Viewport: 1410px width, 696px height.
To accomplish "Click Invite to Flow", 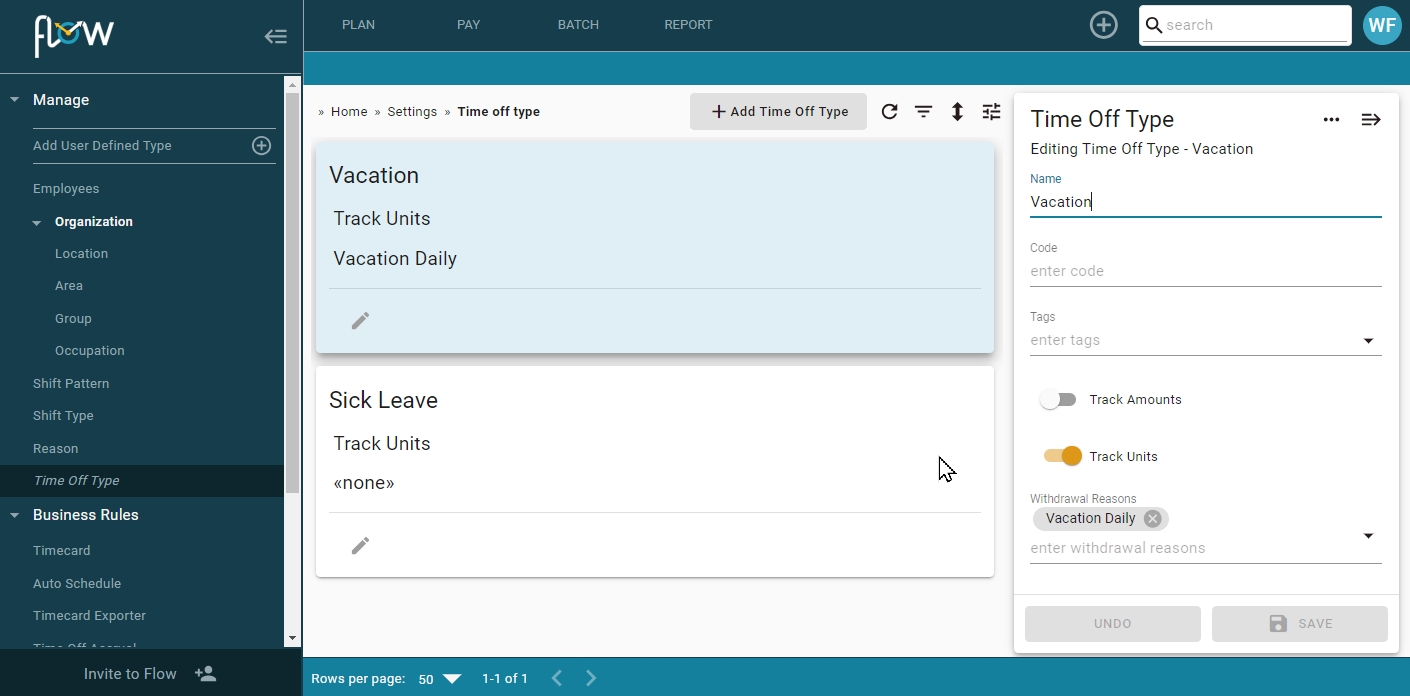I will (x=130, y=674).
